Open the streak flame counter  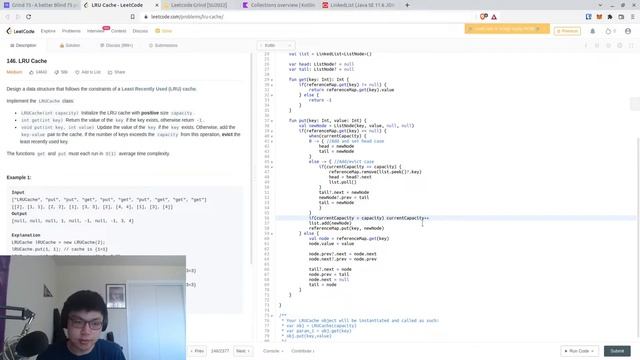coord(611,31)
